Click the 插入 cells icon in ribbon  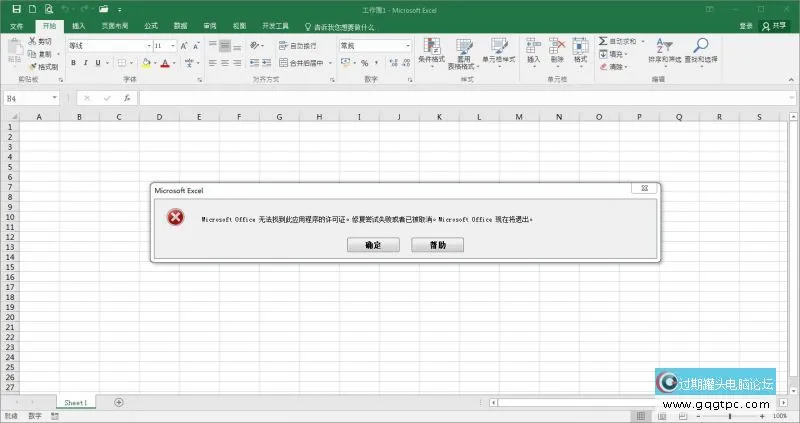(533, 46)
